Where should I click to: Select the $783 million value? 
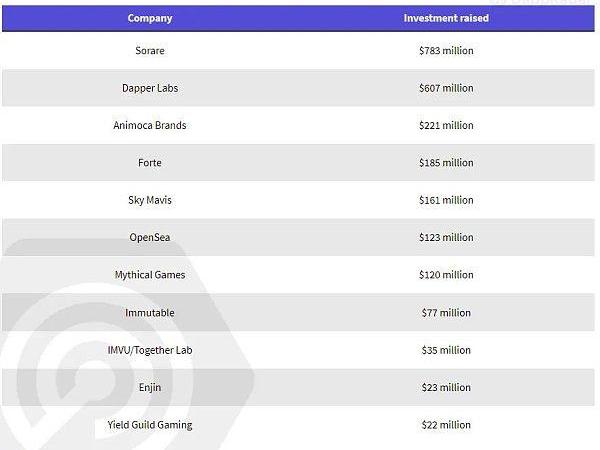pyautogui.click(x=446, y=51)
